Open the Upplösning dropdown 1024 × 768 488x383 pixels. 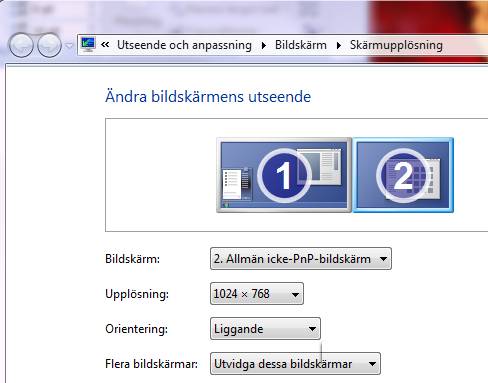point(257,294)
